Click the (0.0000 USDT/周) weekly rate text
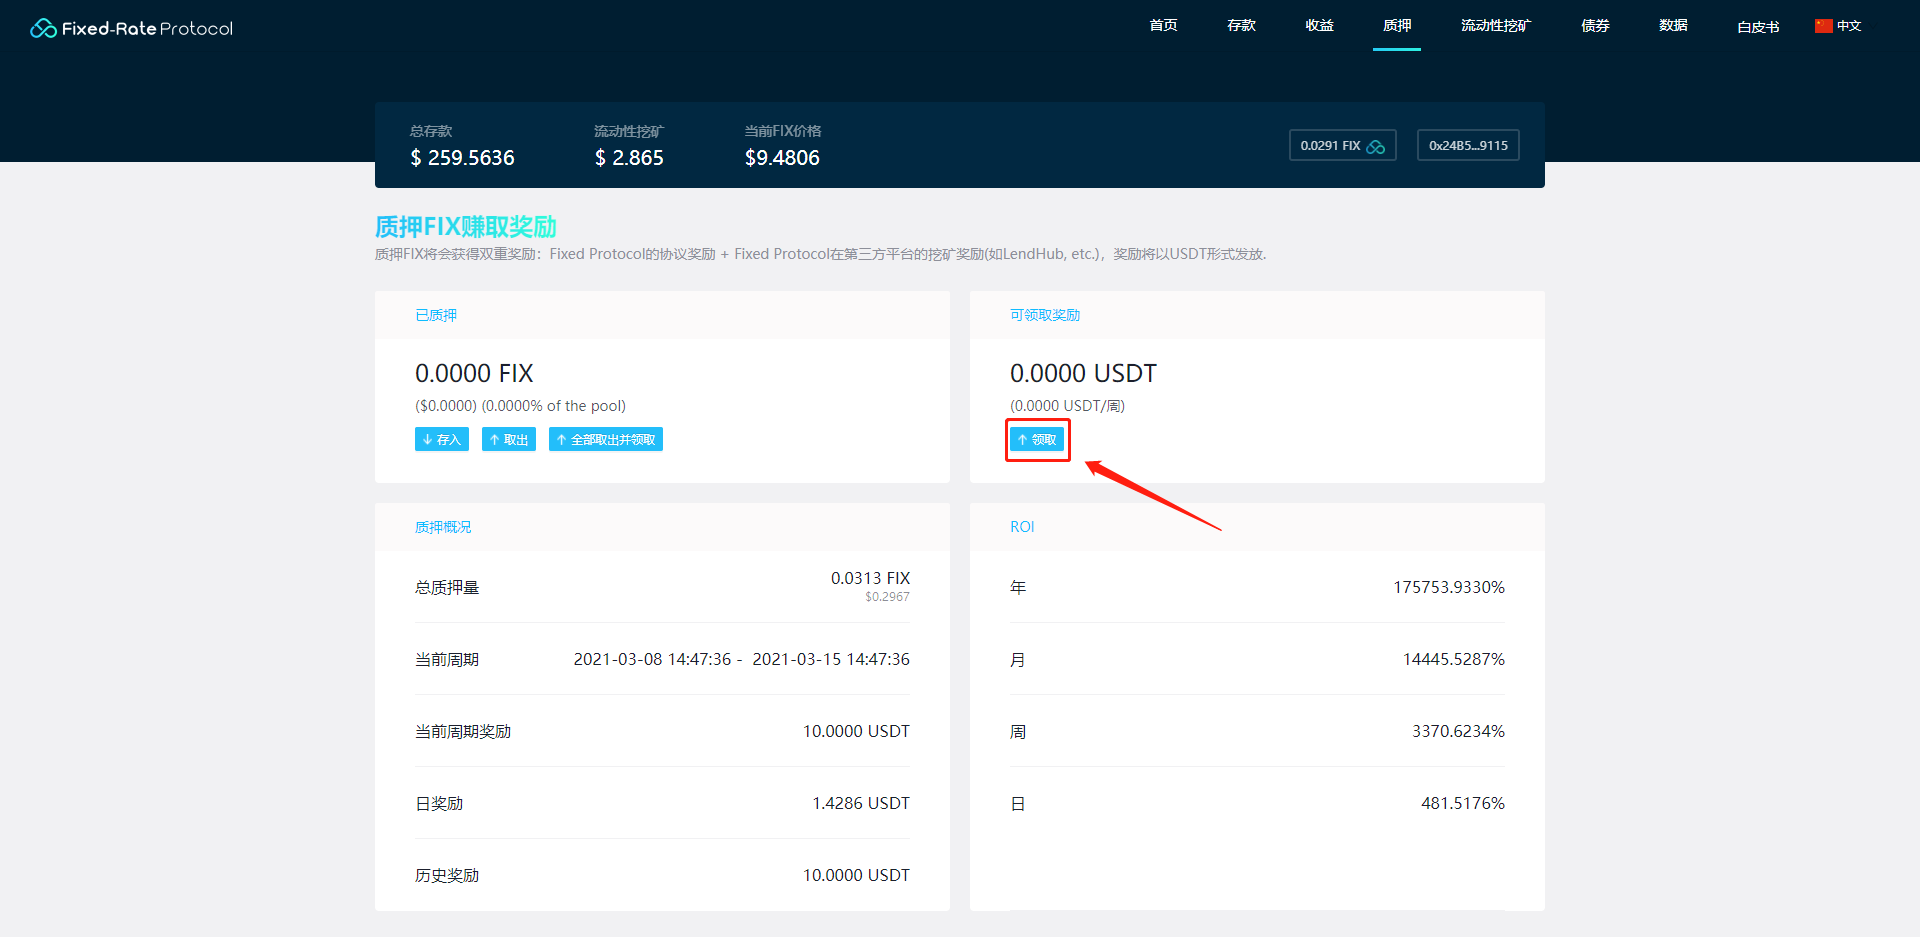The image size is (1920, 937). 1067,406
